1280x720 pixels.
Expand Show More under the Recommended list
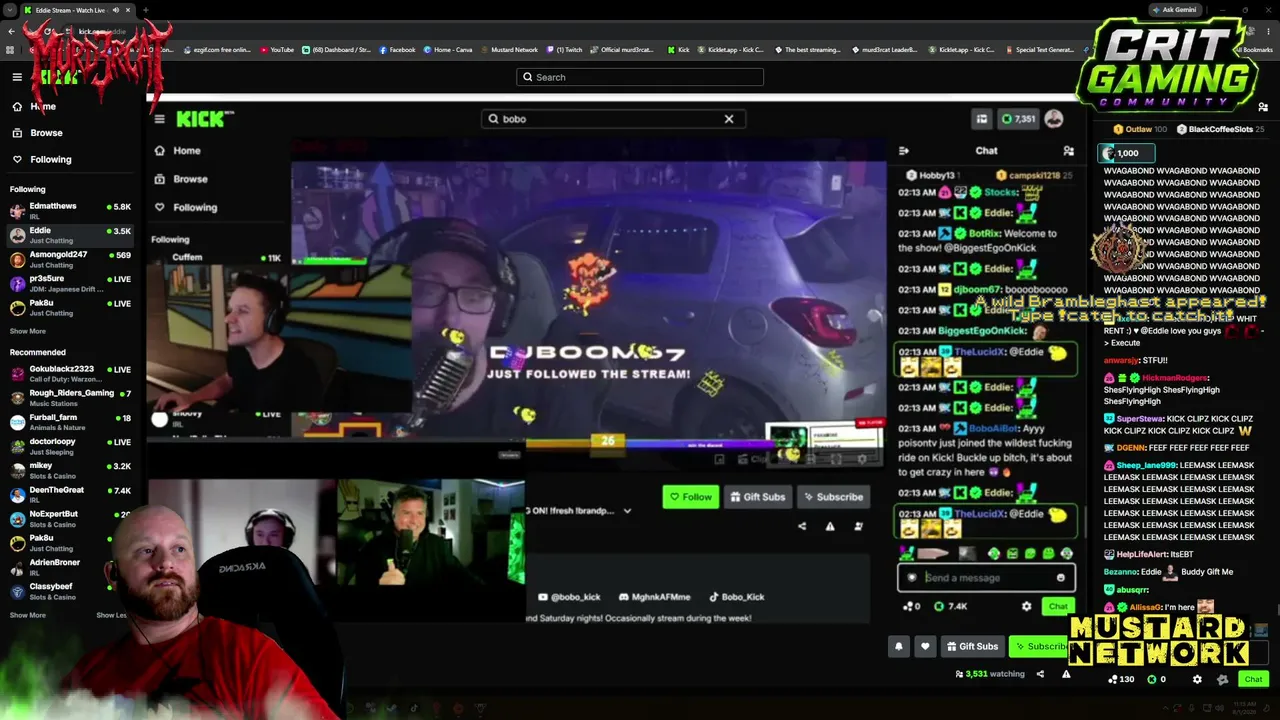pyautogui.click(x=28, y=615)
